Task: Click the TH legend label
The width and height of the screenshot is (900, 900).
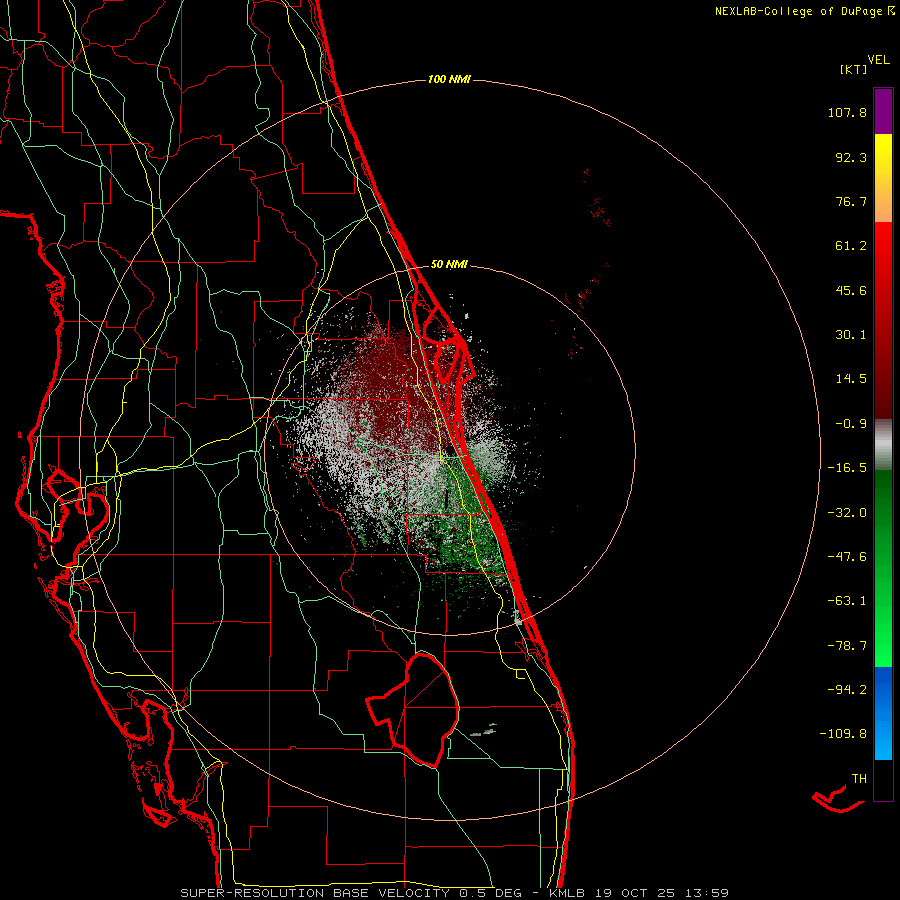Action: 859,779
